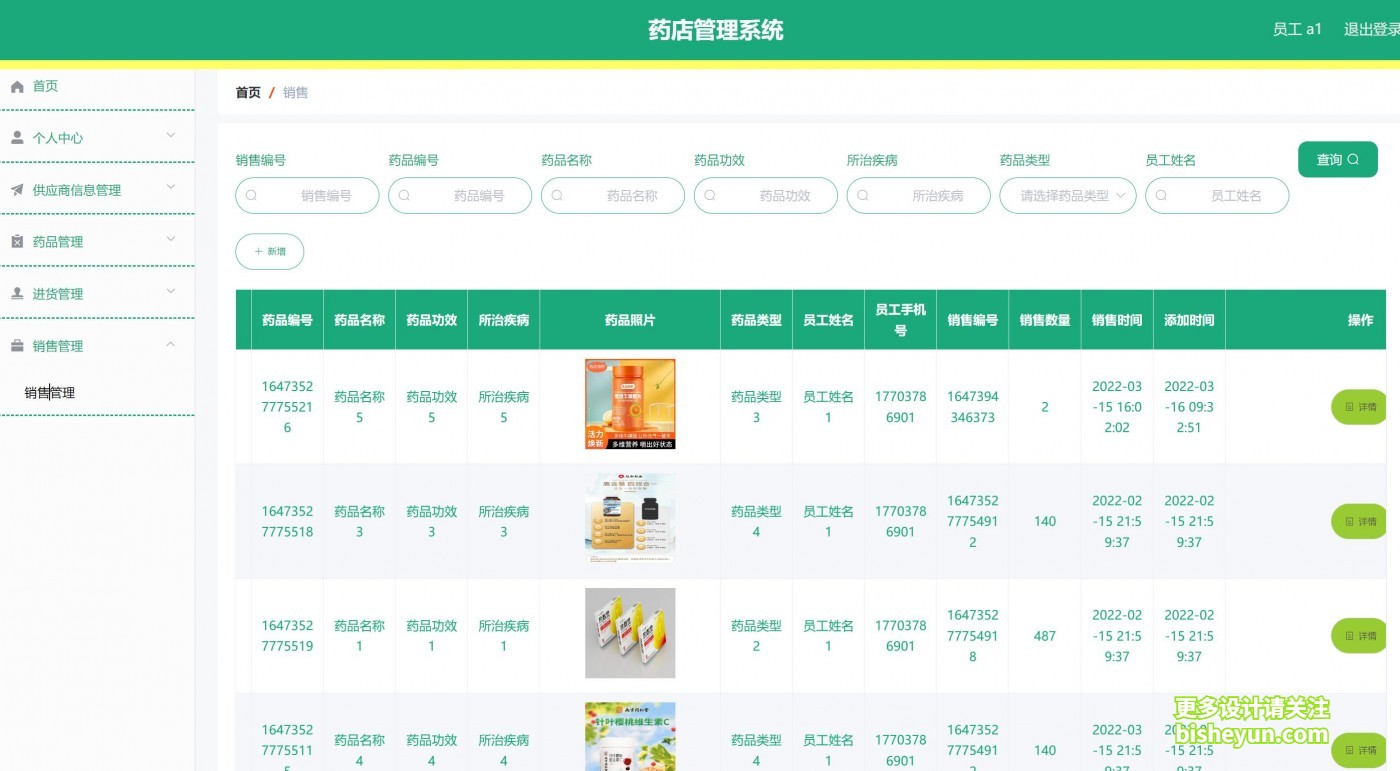This screenshot has height=771, width=1400.
Task: Click the 新增 add button
Action: point(270,252)
